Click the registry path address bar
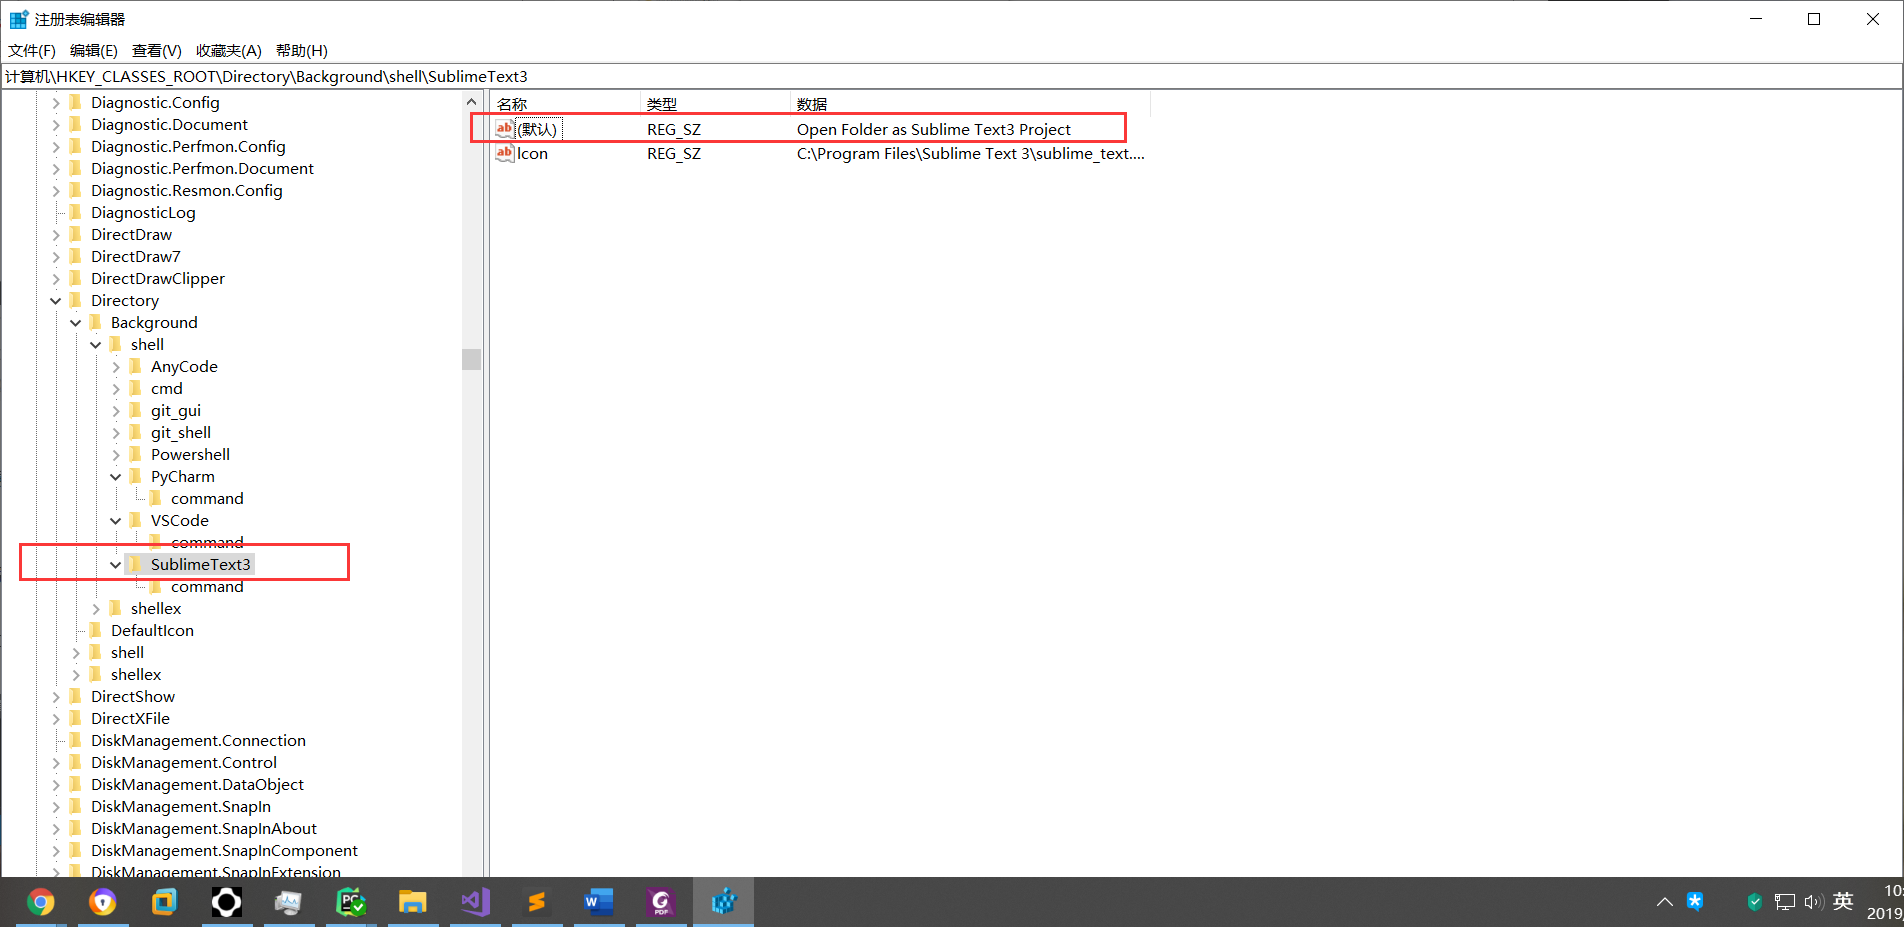This screenshot has height=927, width=1904. tap(951, 76)
